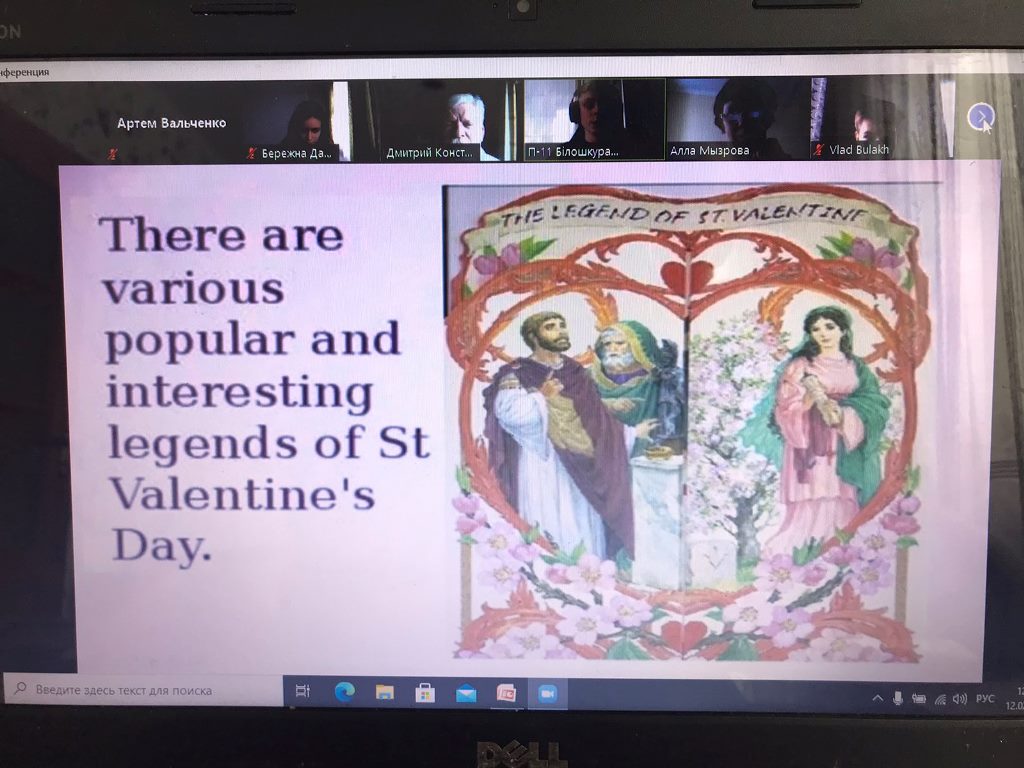
Task: Click the 'Артем Вальченко' name label
Action: tap(171, 123)
